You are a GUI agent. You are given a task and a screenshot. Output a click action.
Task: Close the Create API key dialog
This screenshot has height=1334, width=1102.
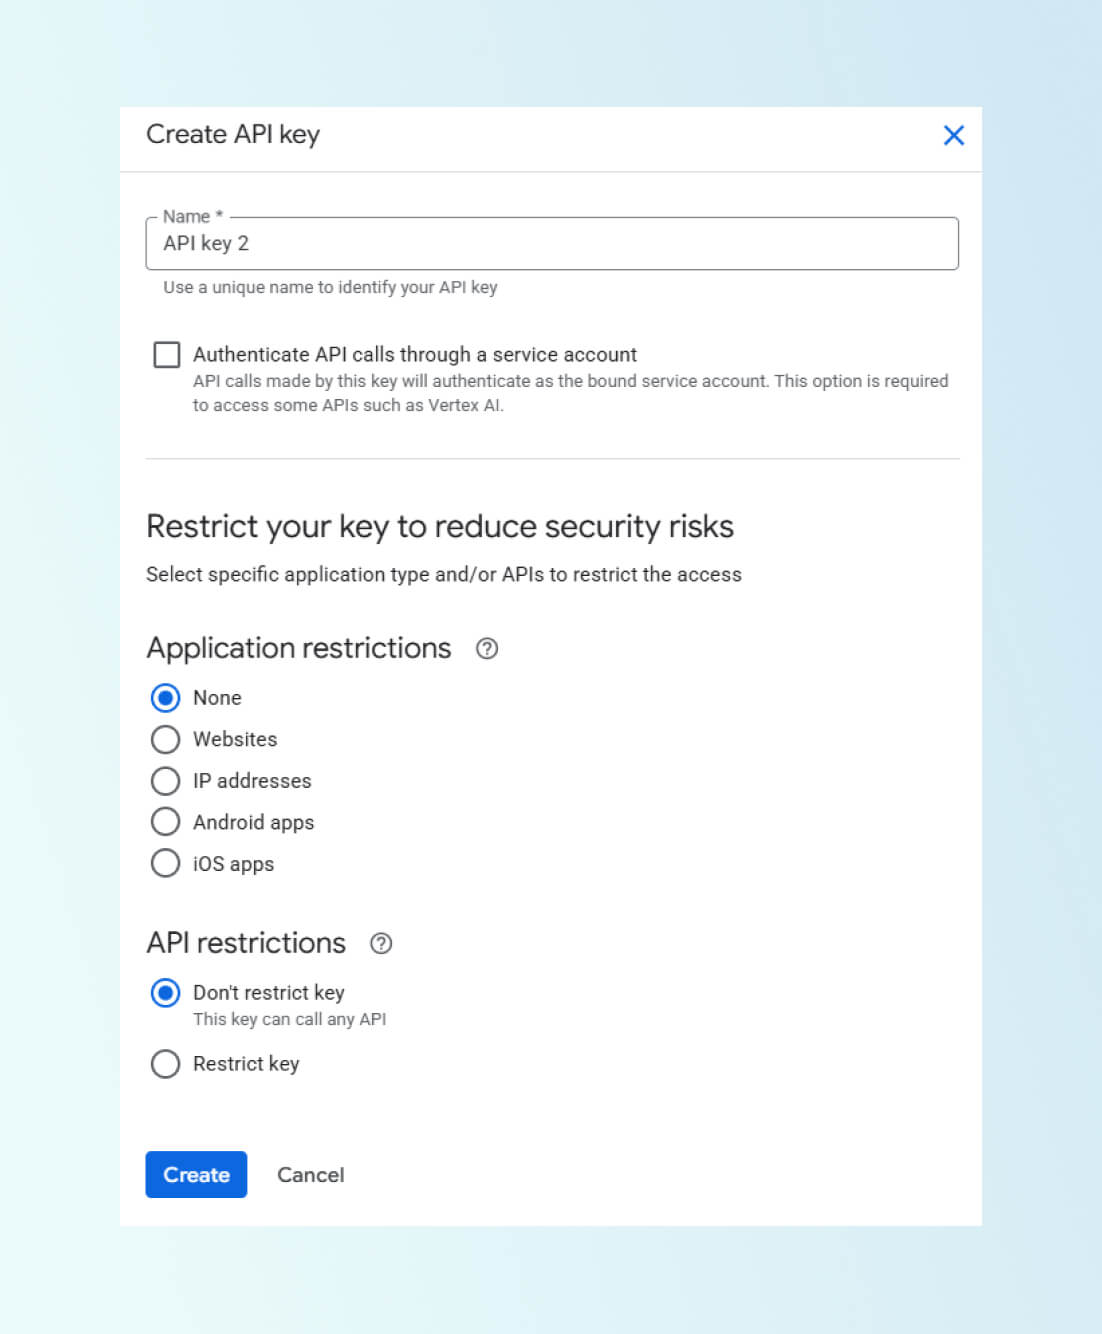coord(953,136)
